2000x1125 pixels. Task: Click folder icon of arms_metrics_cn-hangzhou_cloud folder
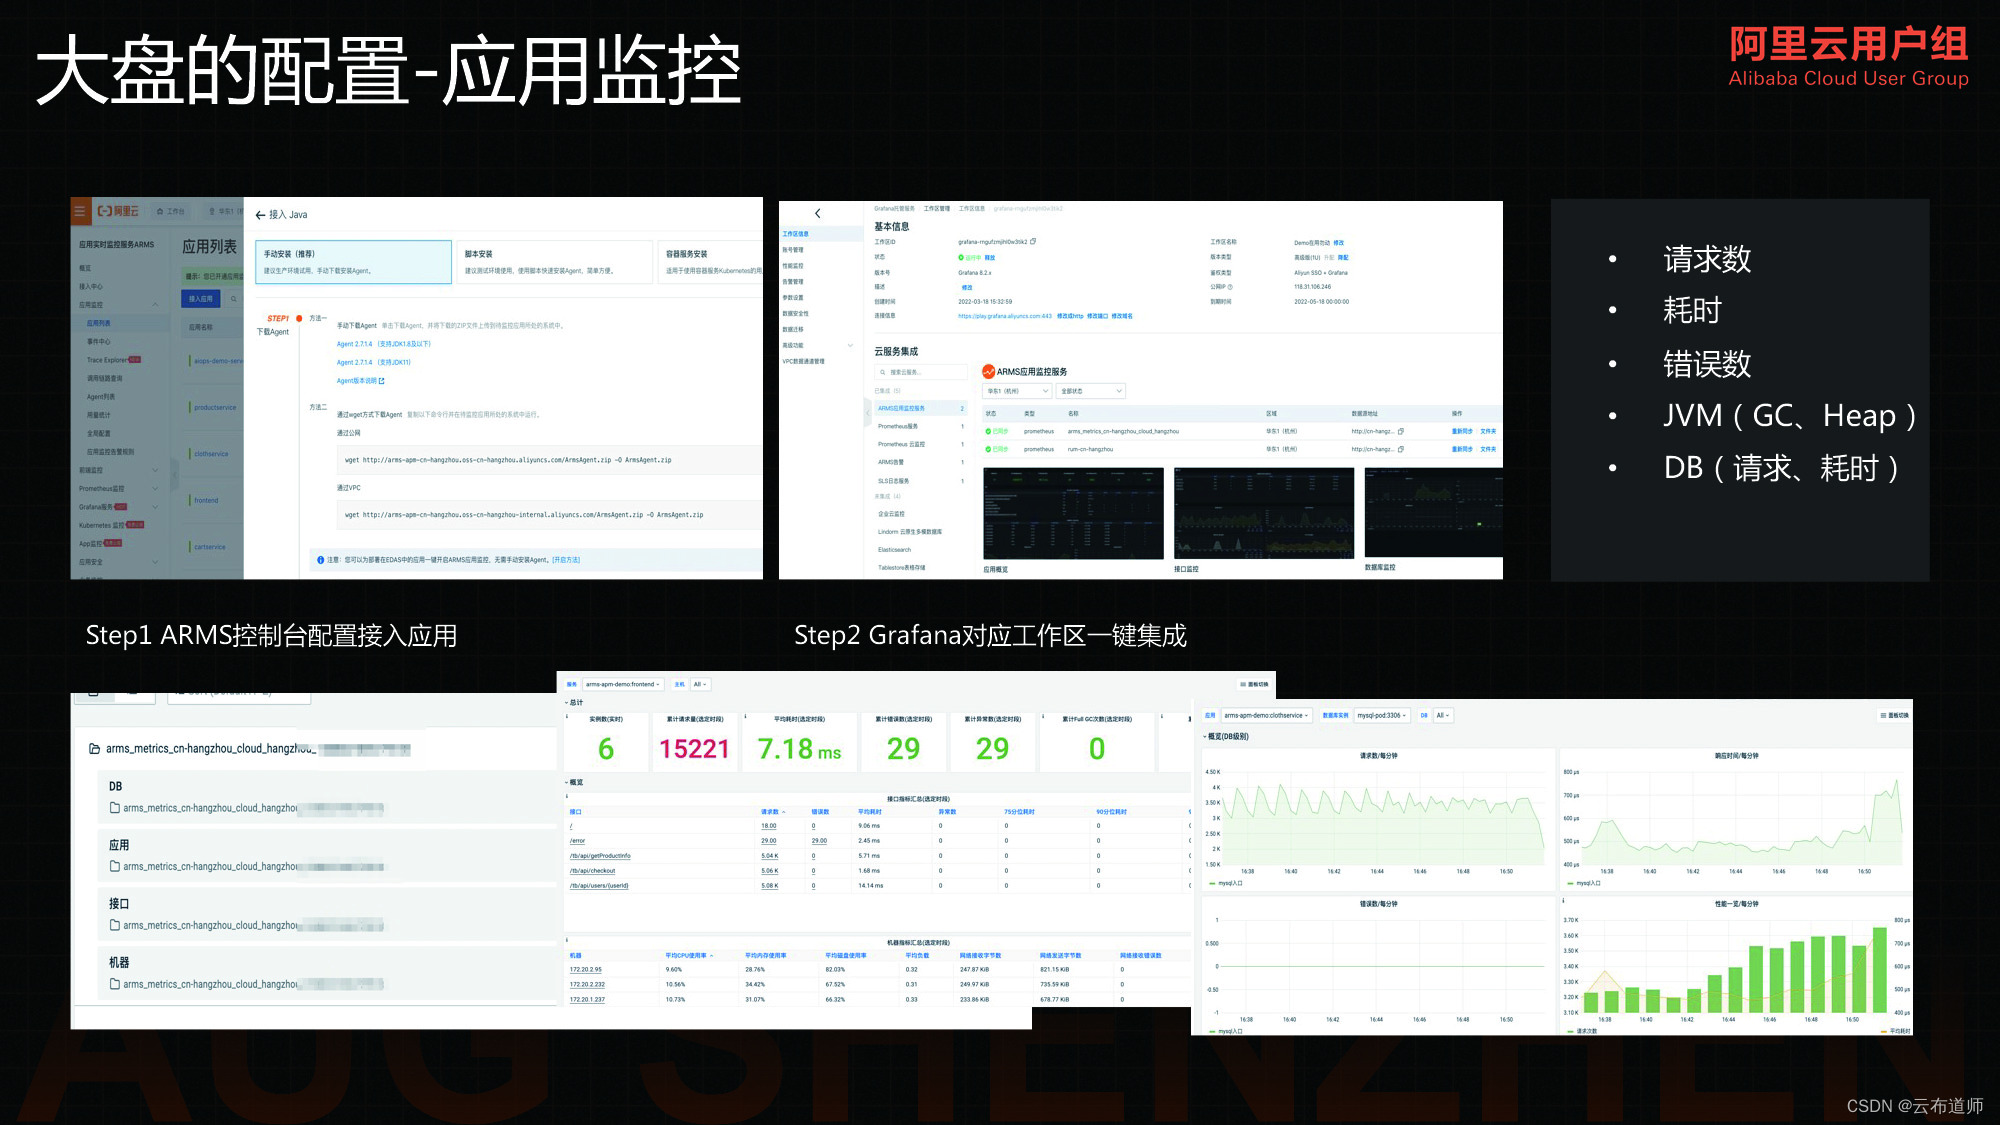tap(95, 748)
